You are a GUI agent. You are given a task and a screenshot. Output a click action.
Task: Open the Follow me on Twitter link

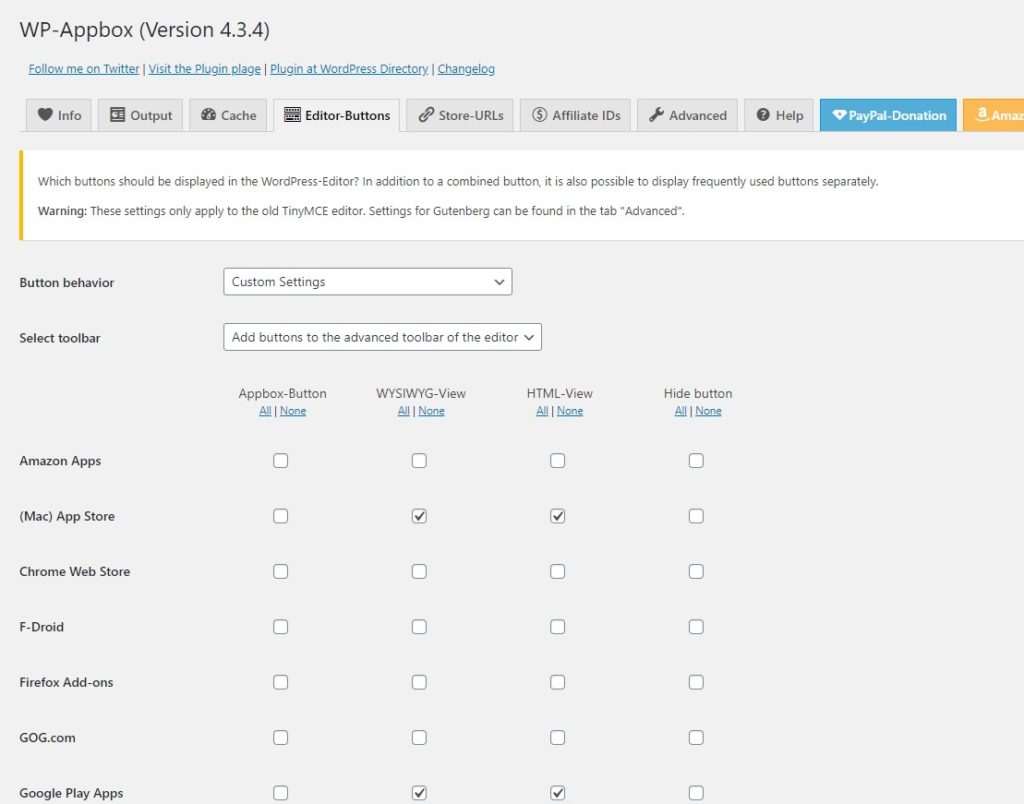(x=84, y=69)
